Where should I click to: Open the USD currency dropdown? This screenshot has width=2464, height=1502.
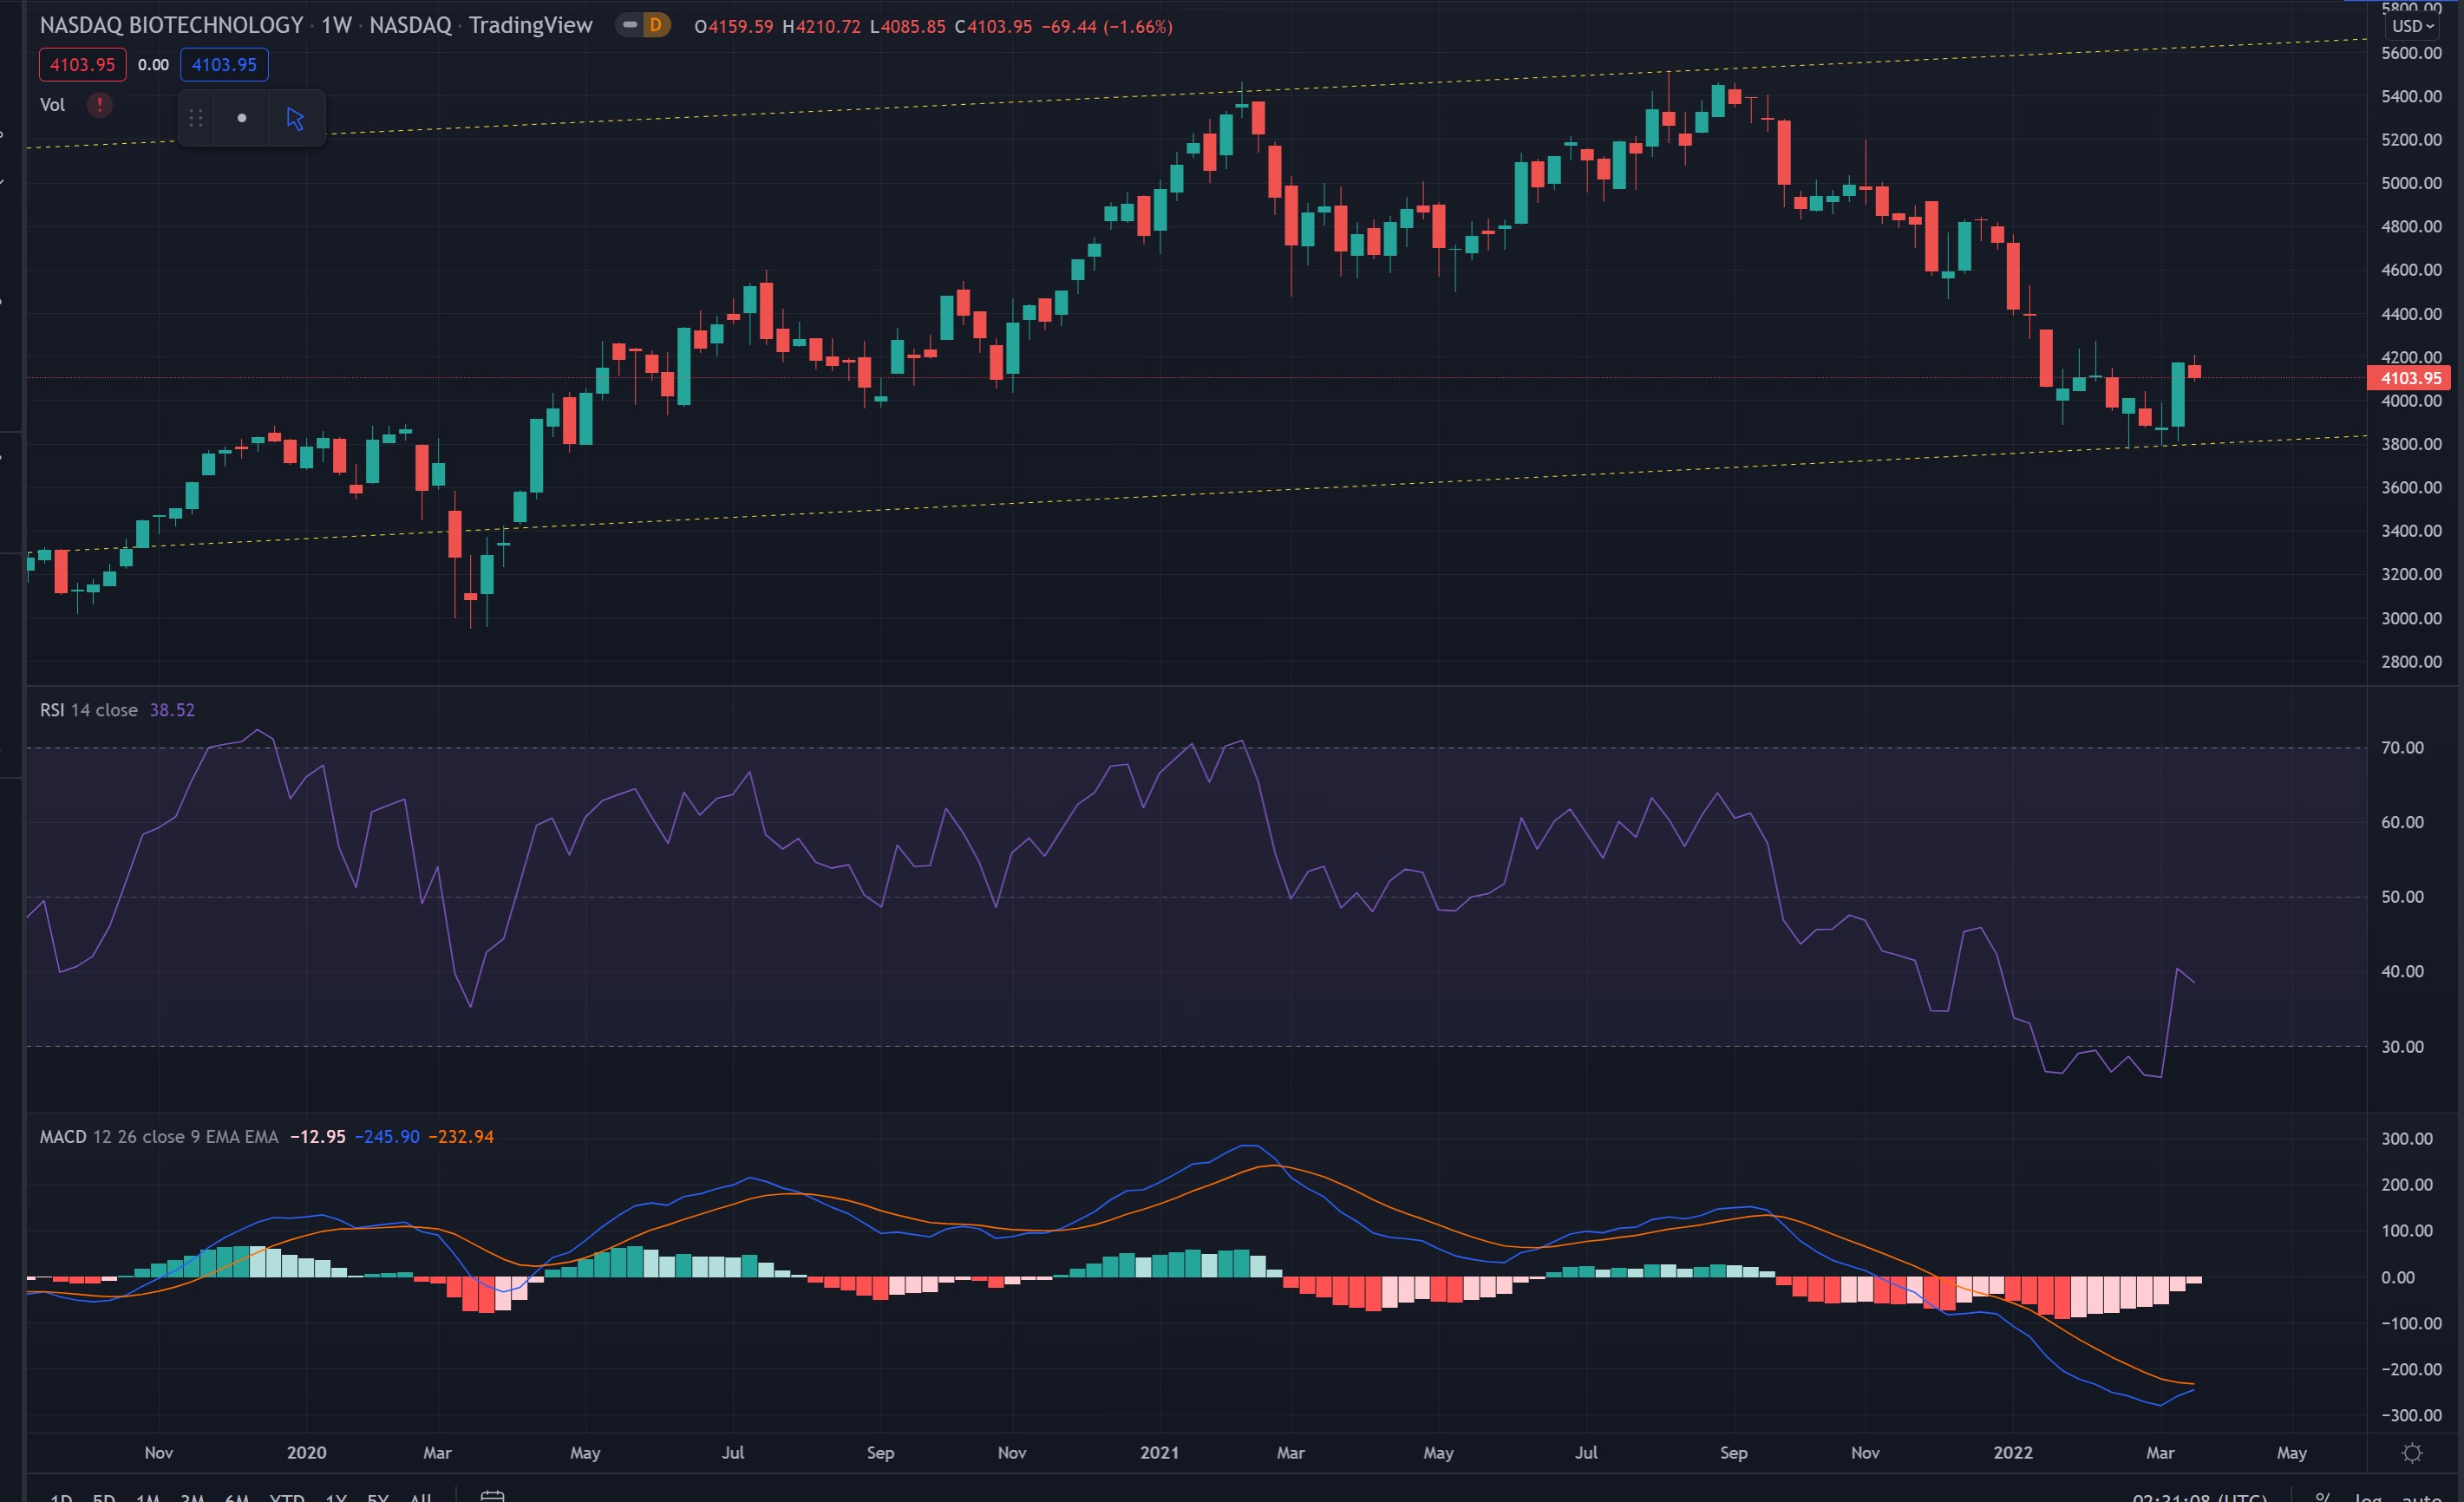point(2412,26)
